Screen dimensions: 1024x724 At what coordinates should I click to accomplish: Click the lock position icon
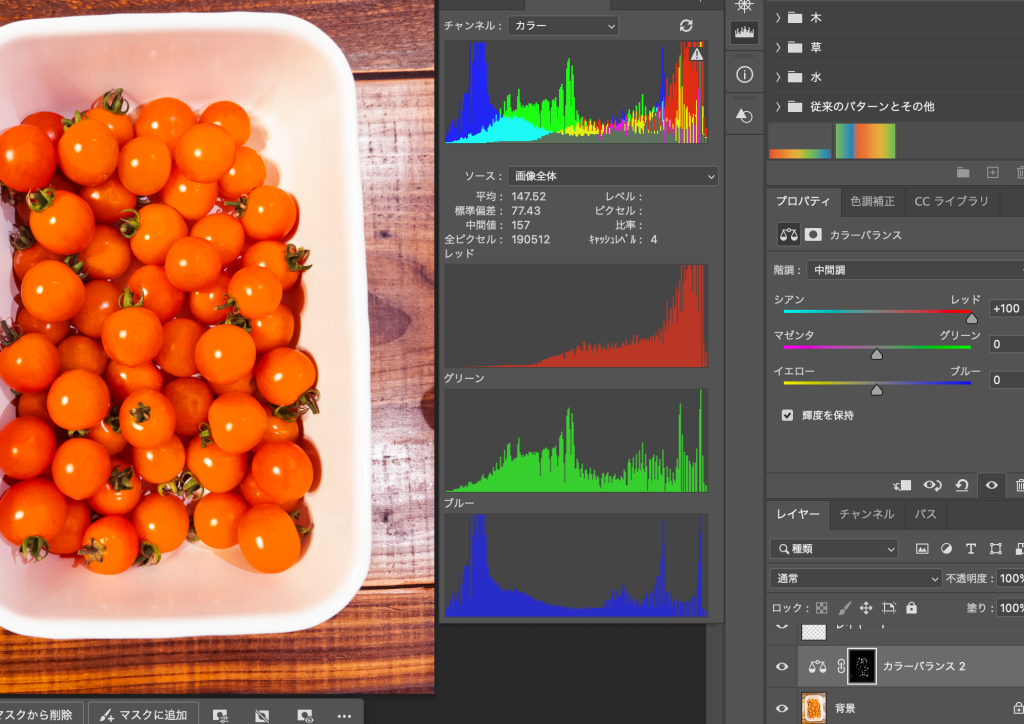tap(866, 608)
